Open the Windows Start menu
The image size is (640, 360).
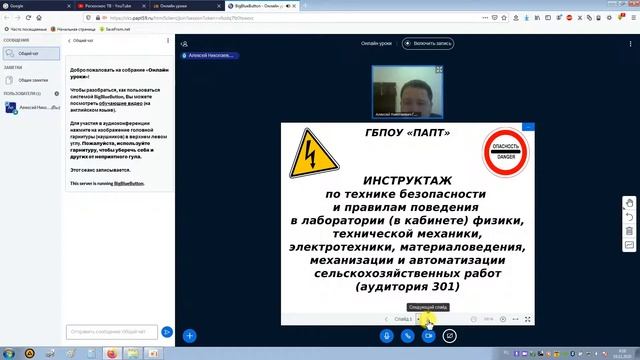pos(9,353)
